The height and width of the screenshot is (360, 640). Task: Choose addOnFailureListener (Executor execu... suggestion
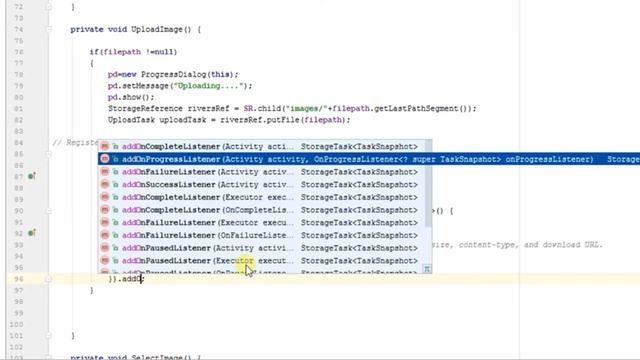tap(261, 222)
